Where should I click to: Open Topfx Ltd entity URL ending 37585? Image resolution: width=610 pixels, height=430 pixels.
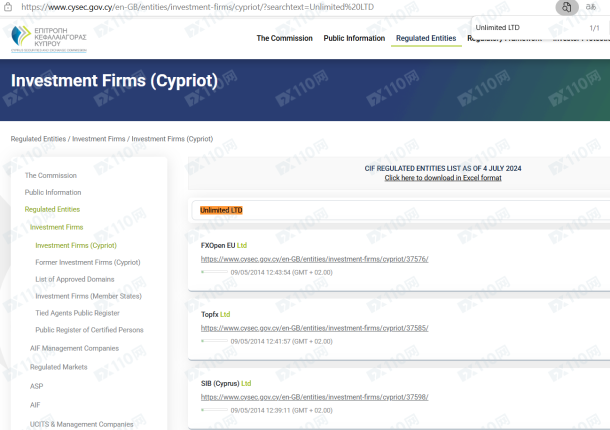tap(314, 328)
